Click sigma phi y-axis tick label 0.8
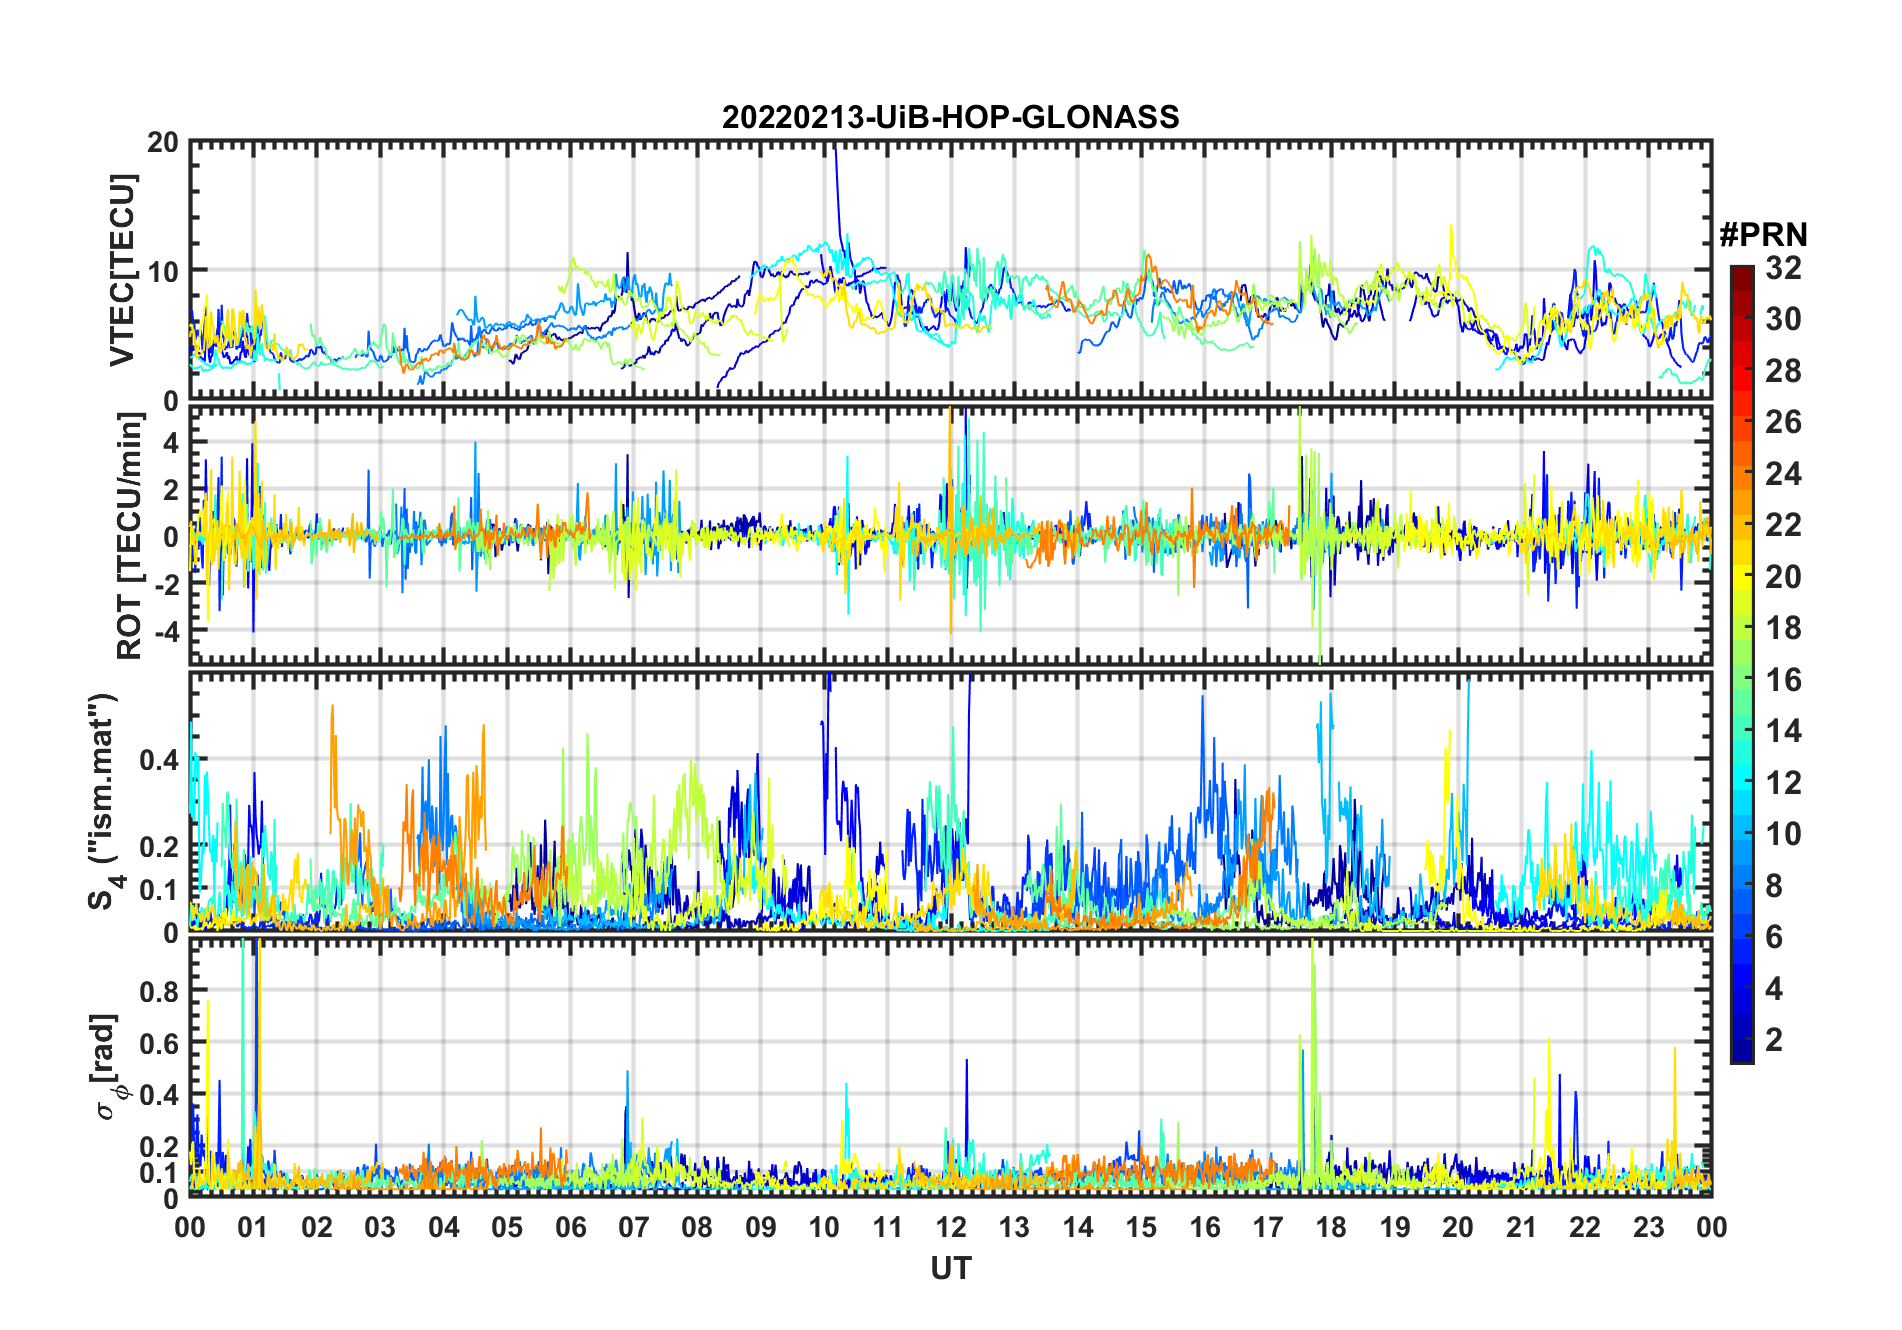The width and height of the screenshot is (1902, 1330). tap(160, 991)
